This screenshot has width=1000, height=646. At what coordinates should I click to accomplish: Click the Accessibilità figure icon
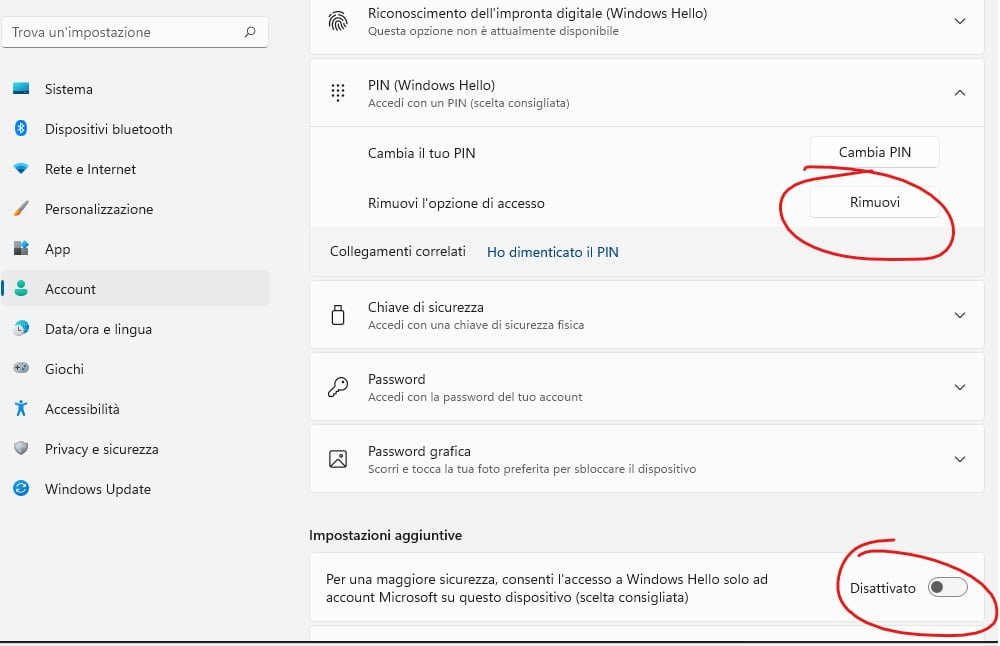[21, 408]
